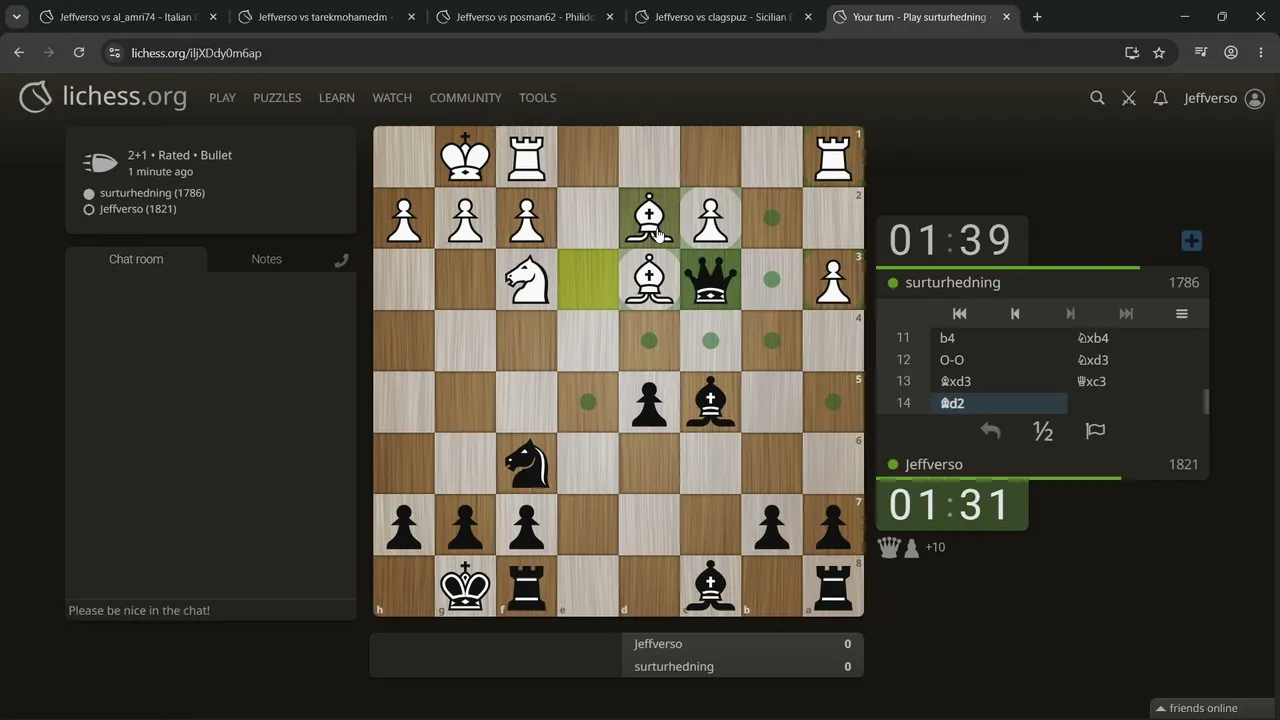
Task: Open surturhedning's name above move list
Action: [x=952, y=283]
